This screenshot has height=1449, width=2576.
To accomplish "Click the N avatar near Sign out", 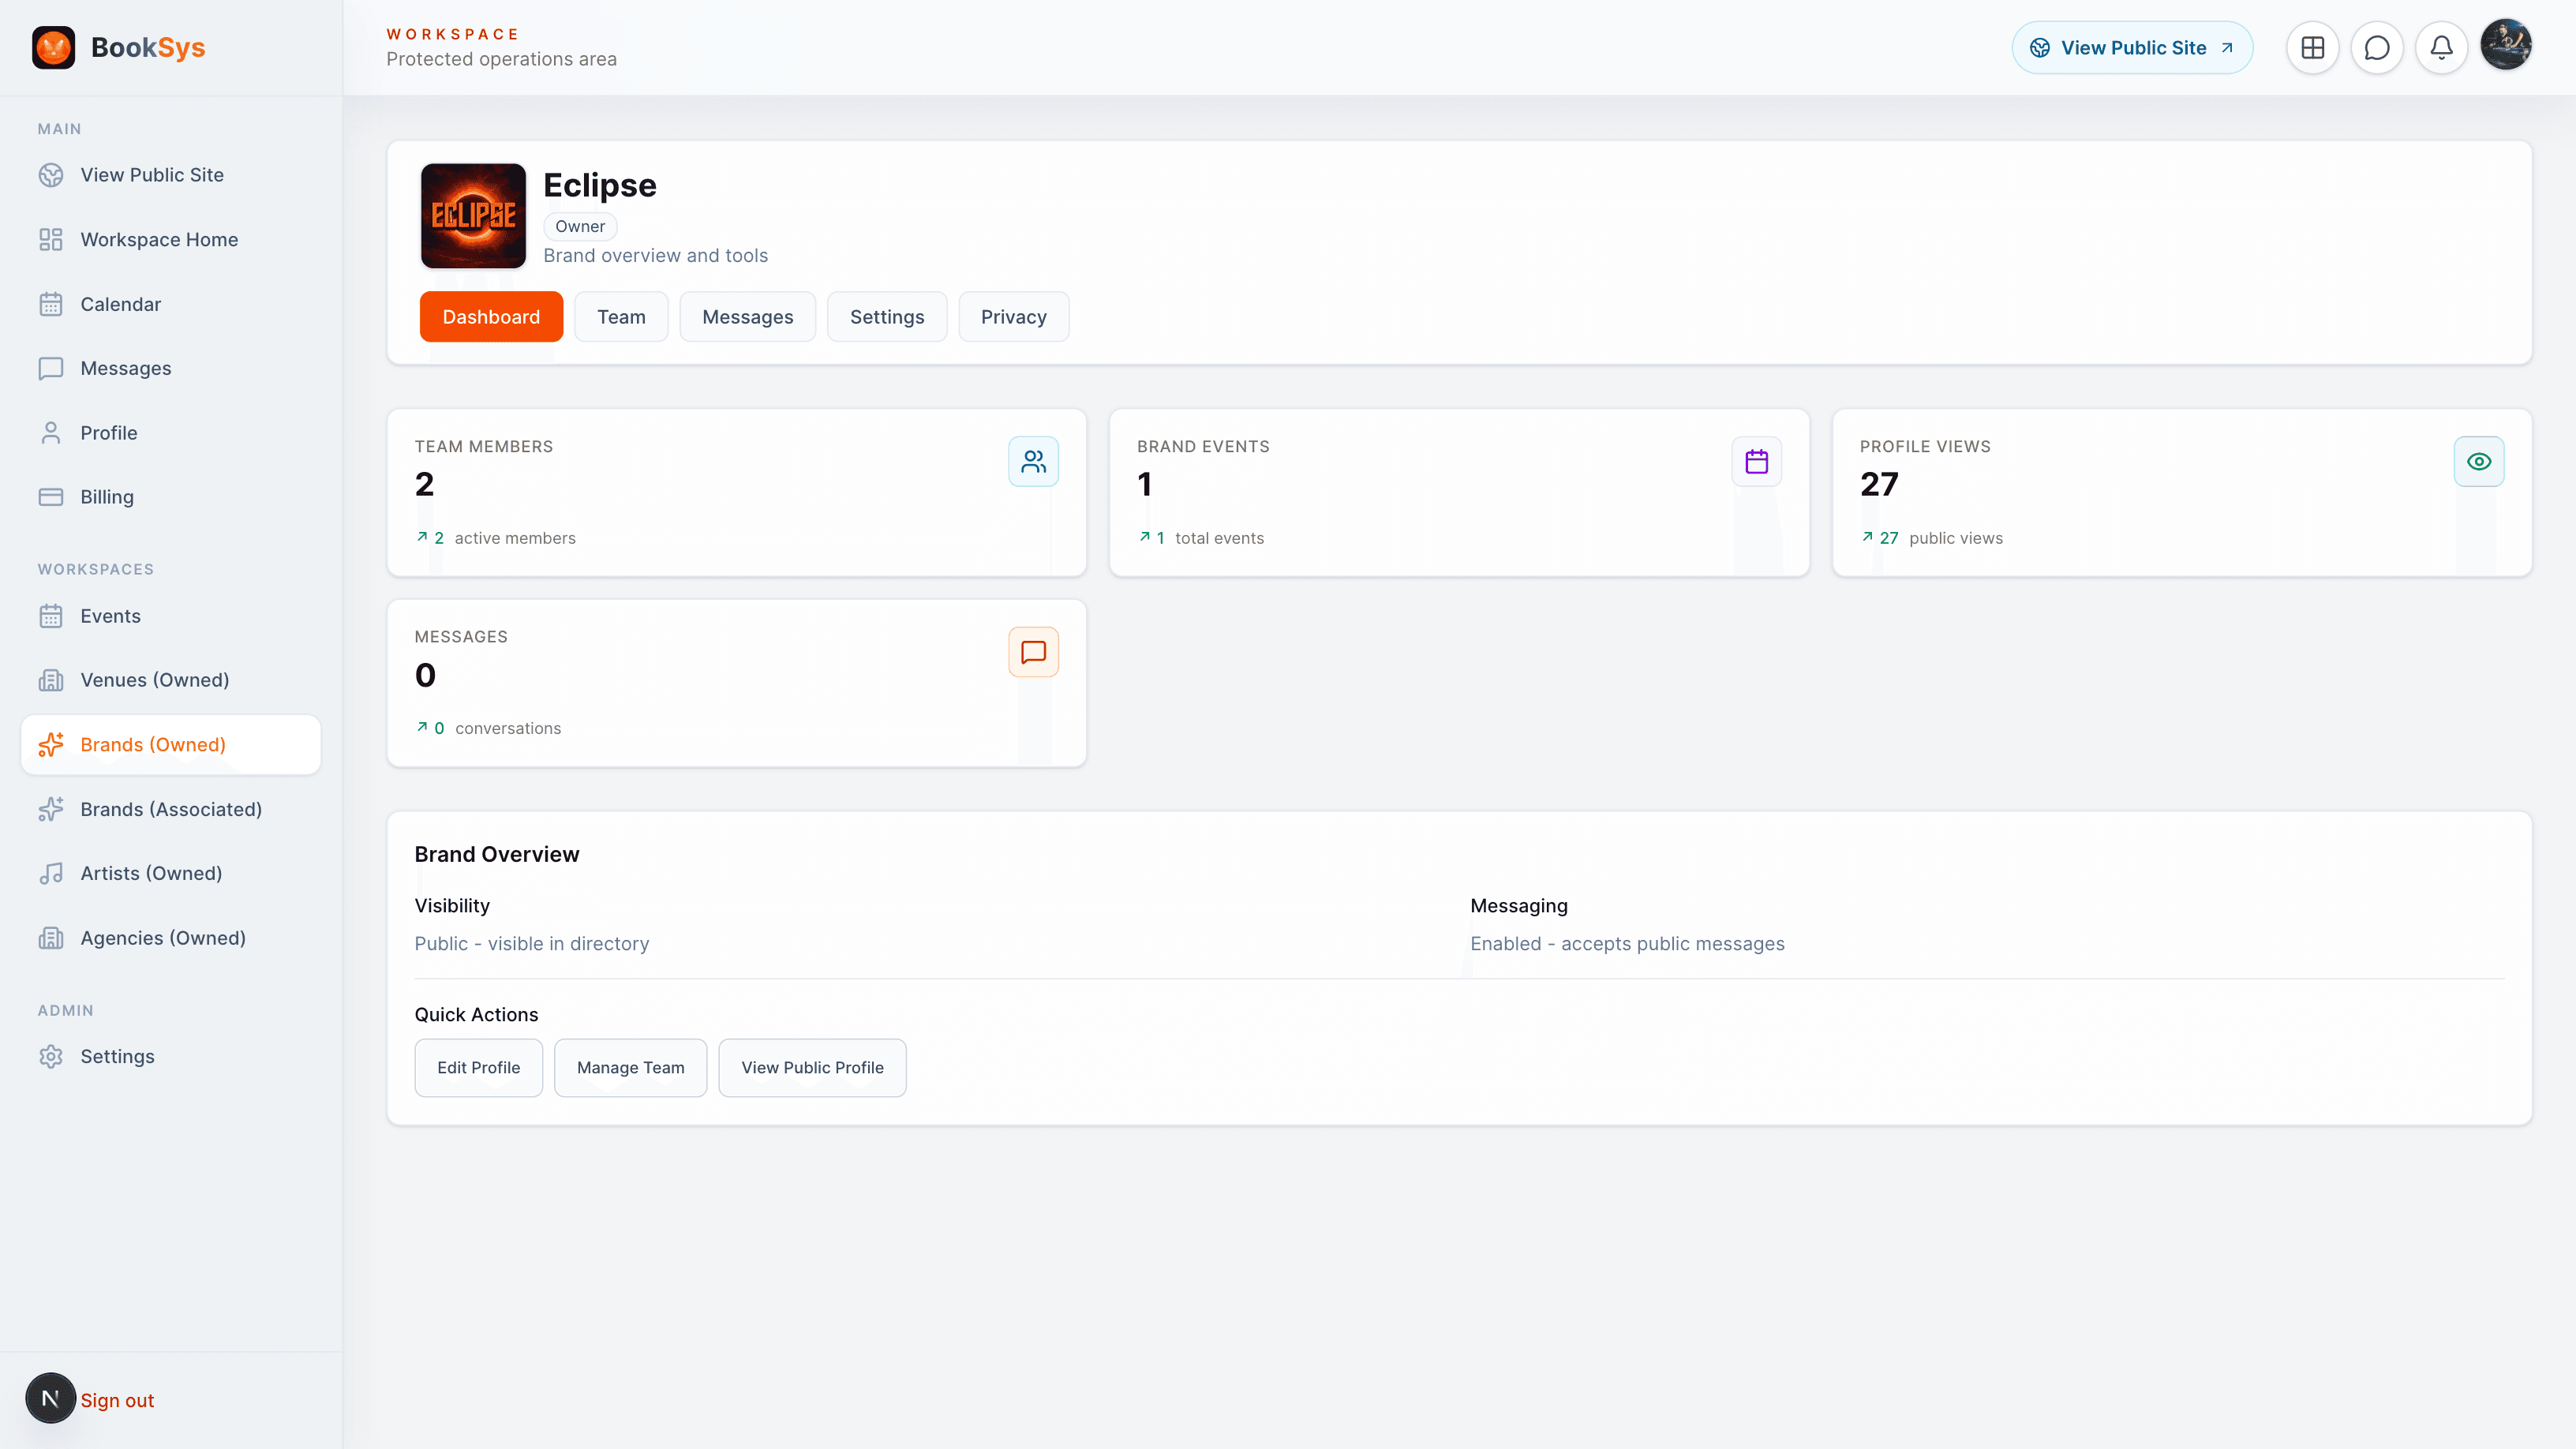I will point(50,1398).
